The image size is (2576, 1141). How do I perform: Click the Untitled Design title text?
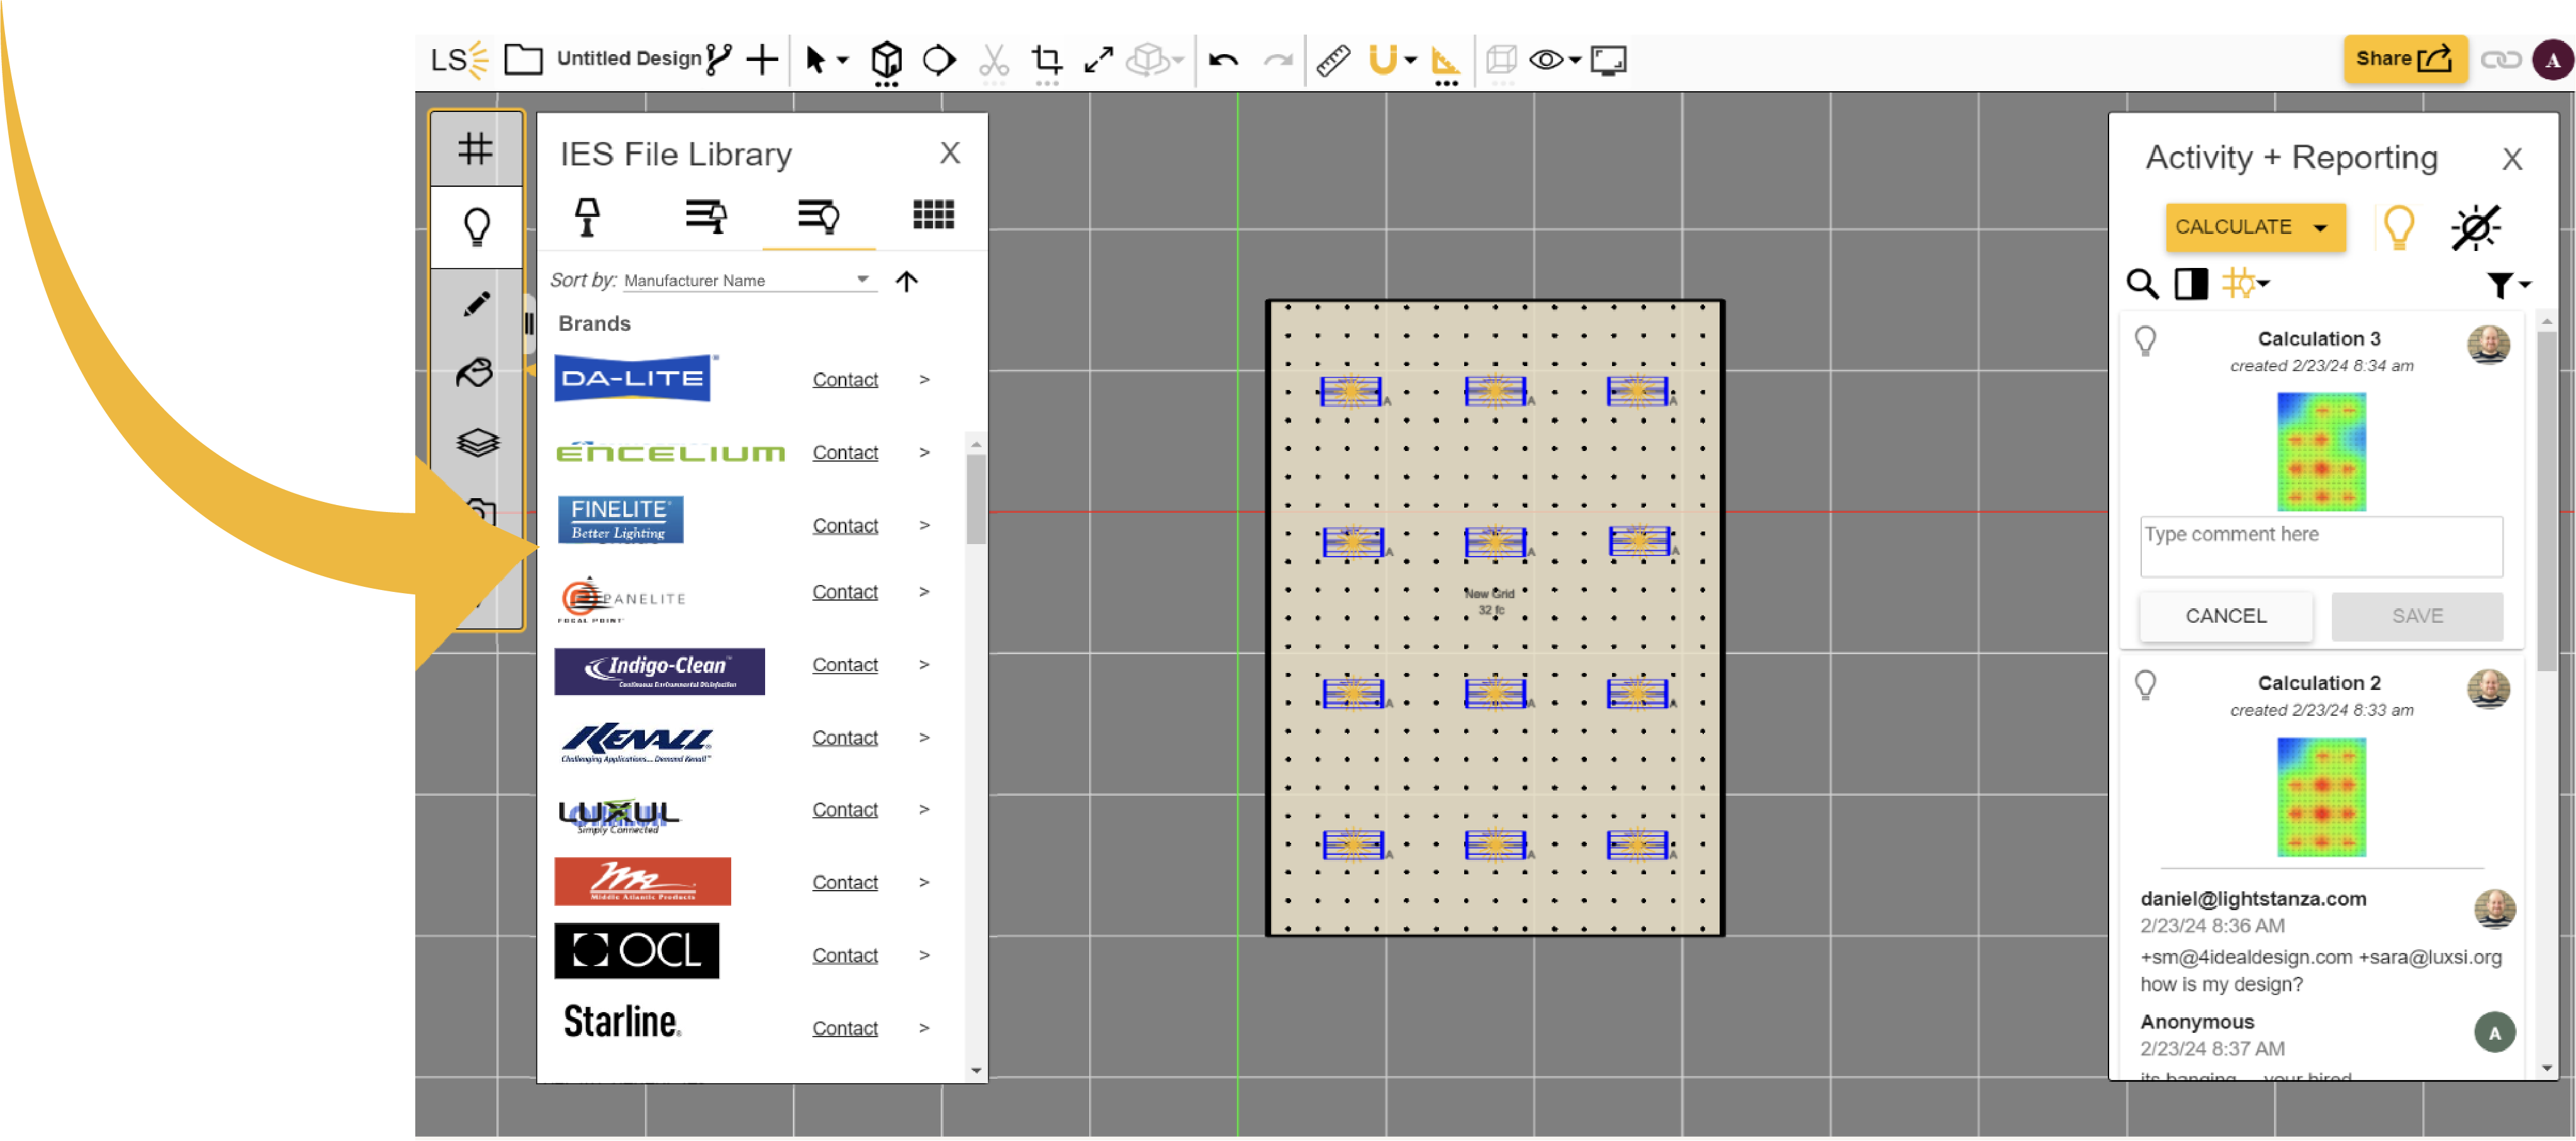pos(629,59)
